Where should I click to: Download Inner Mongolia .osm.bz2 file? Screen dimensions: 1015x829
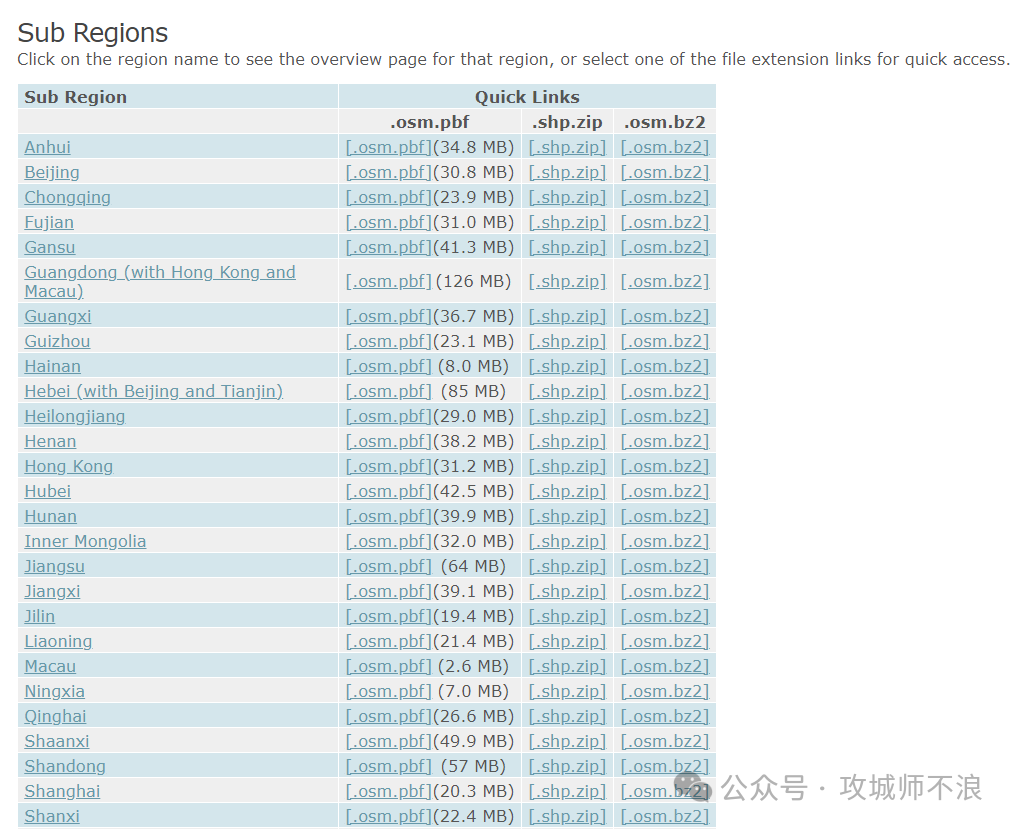pos(665,542)
